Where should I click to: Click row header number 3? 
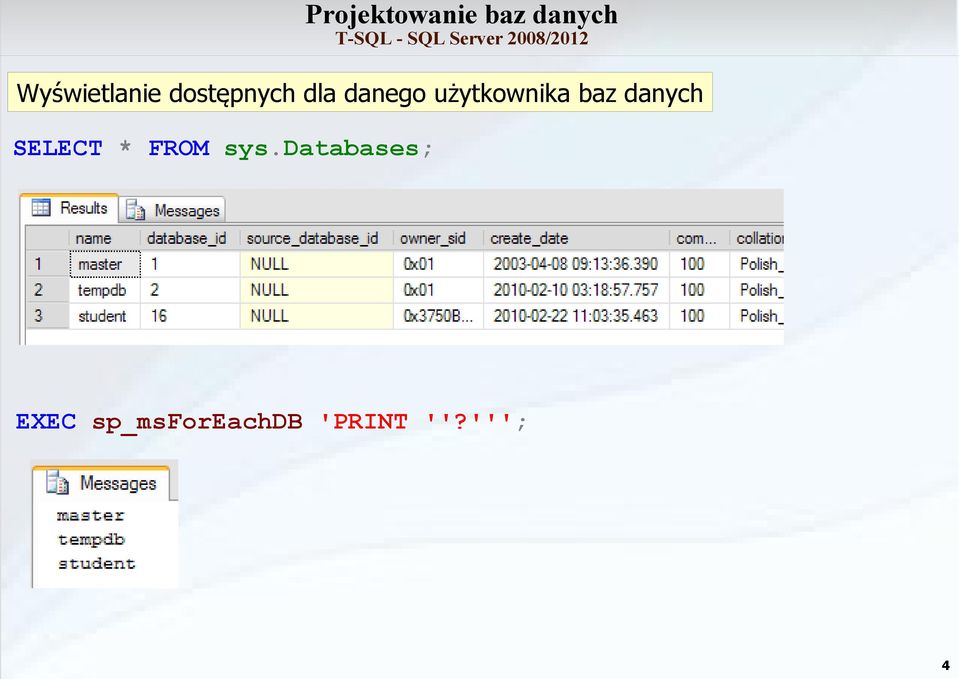[47, 316]
